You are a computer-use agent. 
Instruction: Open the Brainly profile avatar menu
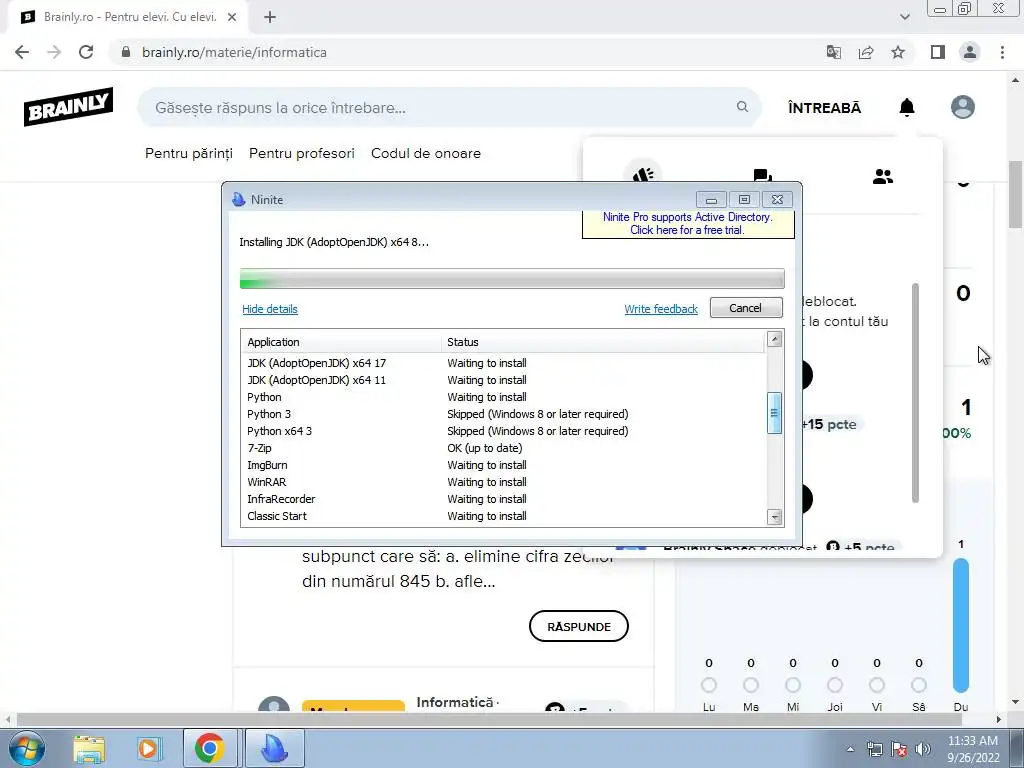coord(963,107)
